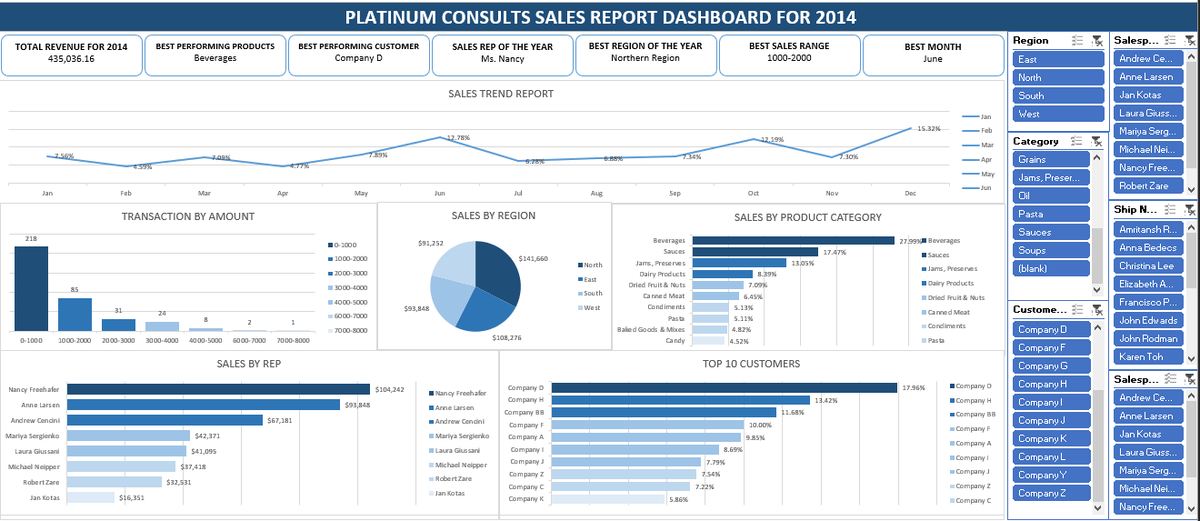Clear the filter on the Ship Name slicer
Viewport: 1200px width, 521px height.
click(1190, 209)
